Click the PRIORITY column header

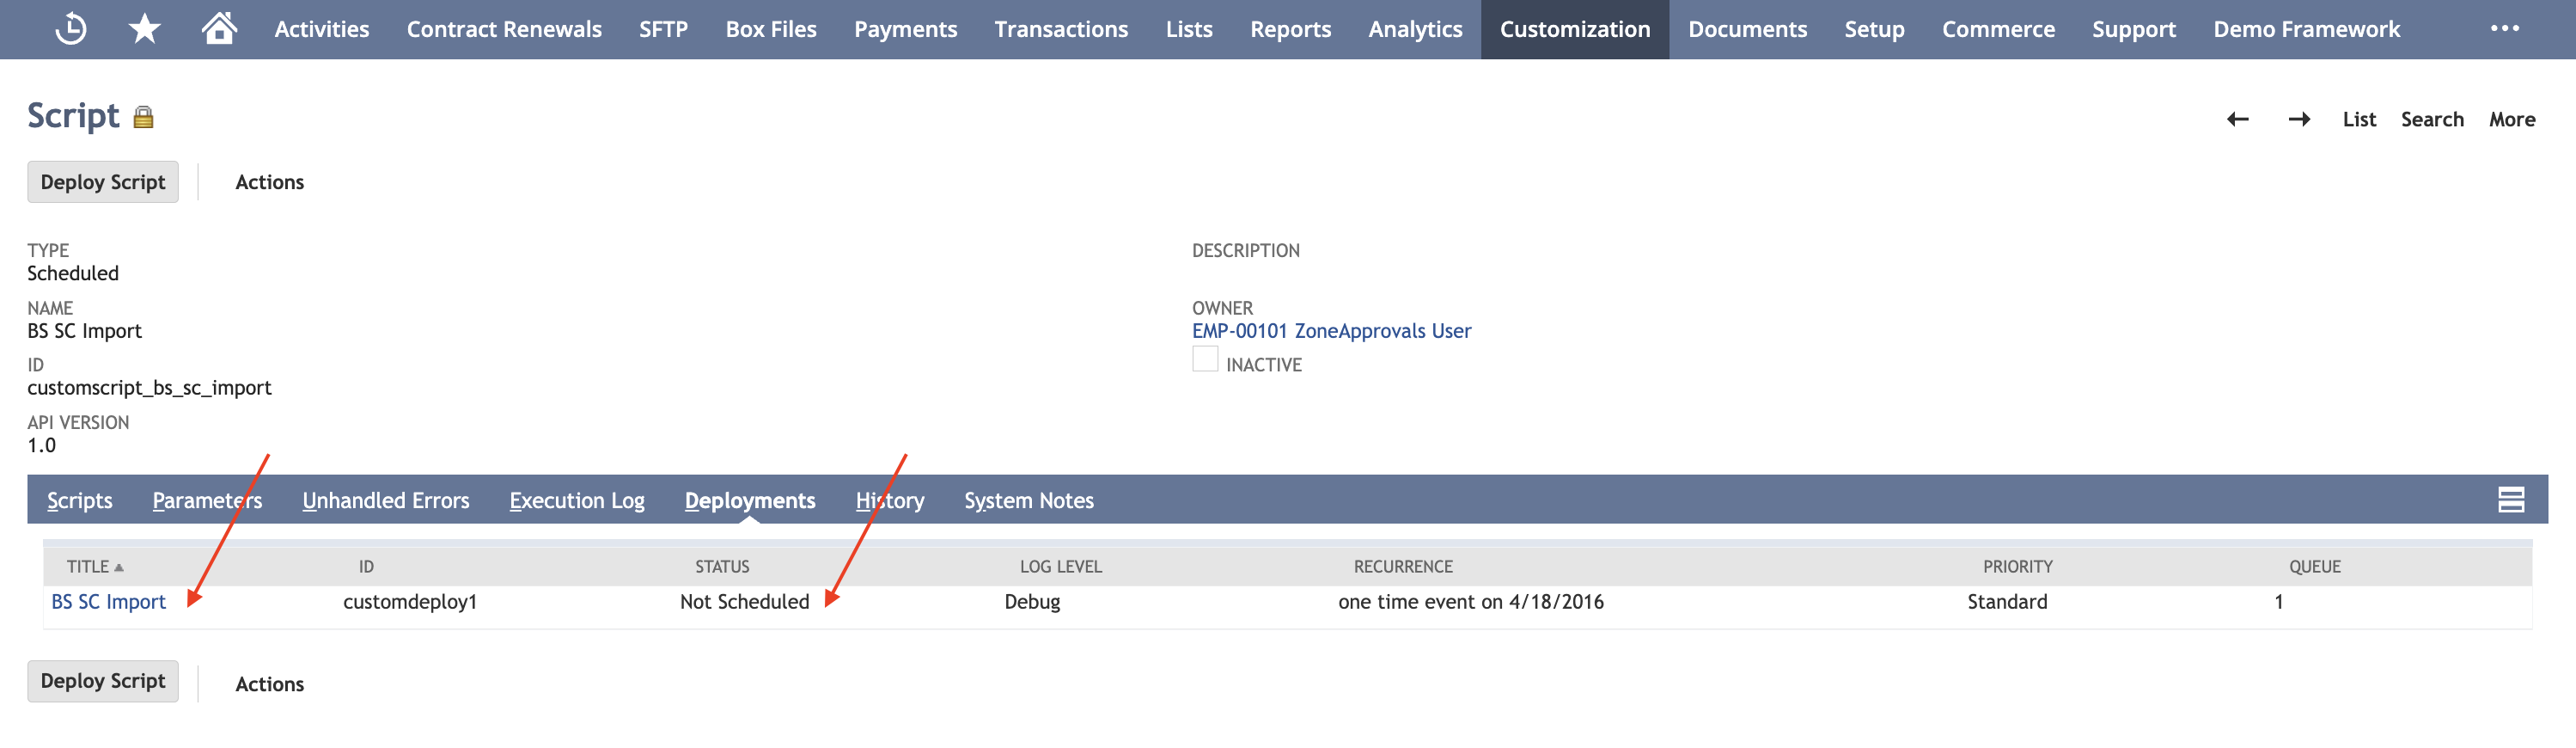point(2018,567)
